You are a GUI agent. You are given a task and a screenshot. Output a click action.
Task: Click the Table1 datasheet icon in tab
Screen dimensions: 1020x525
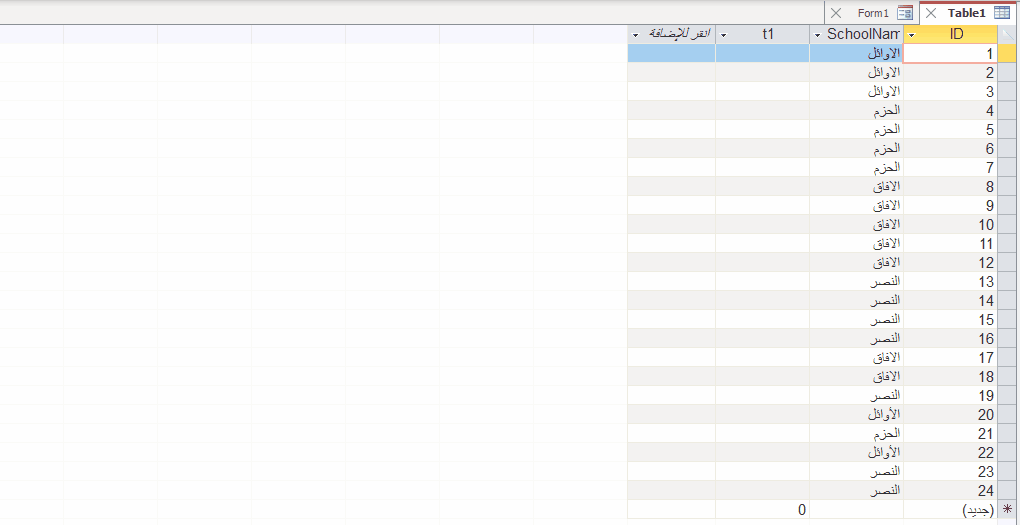1002,13
